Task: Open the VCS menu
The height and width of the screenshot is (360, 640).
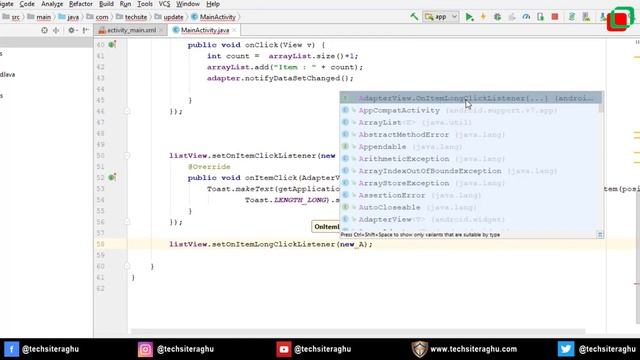Action: [x=164, y=4]
